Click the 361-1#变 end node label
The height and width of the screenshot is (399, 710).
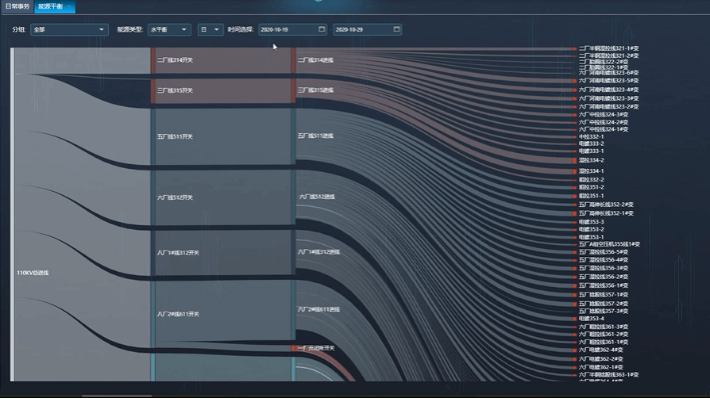tap(604, 342)
